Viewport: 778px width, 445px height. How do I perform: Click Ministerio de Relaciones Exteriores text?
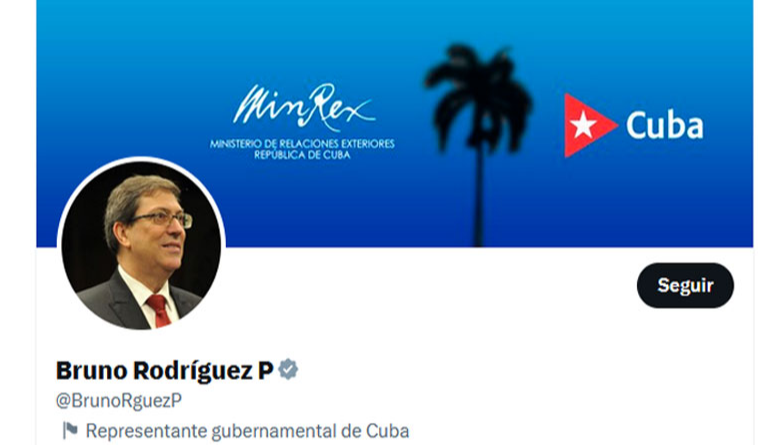[x=302, y=144]
